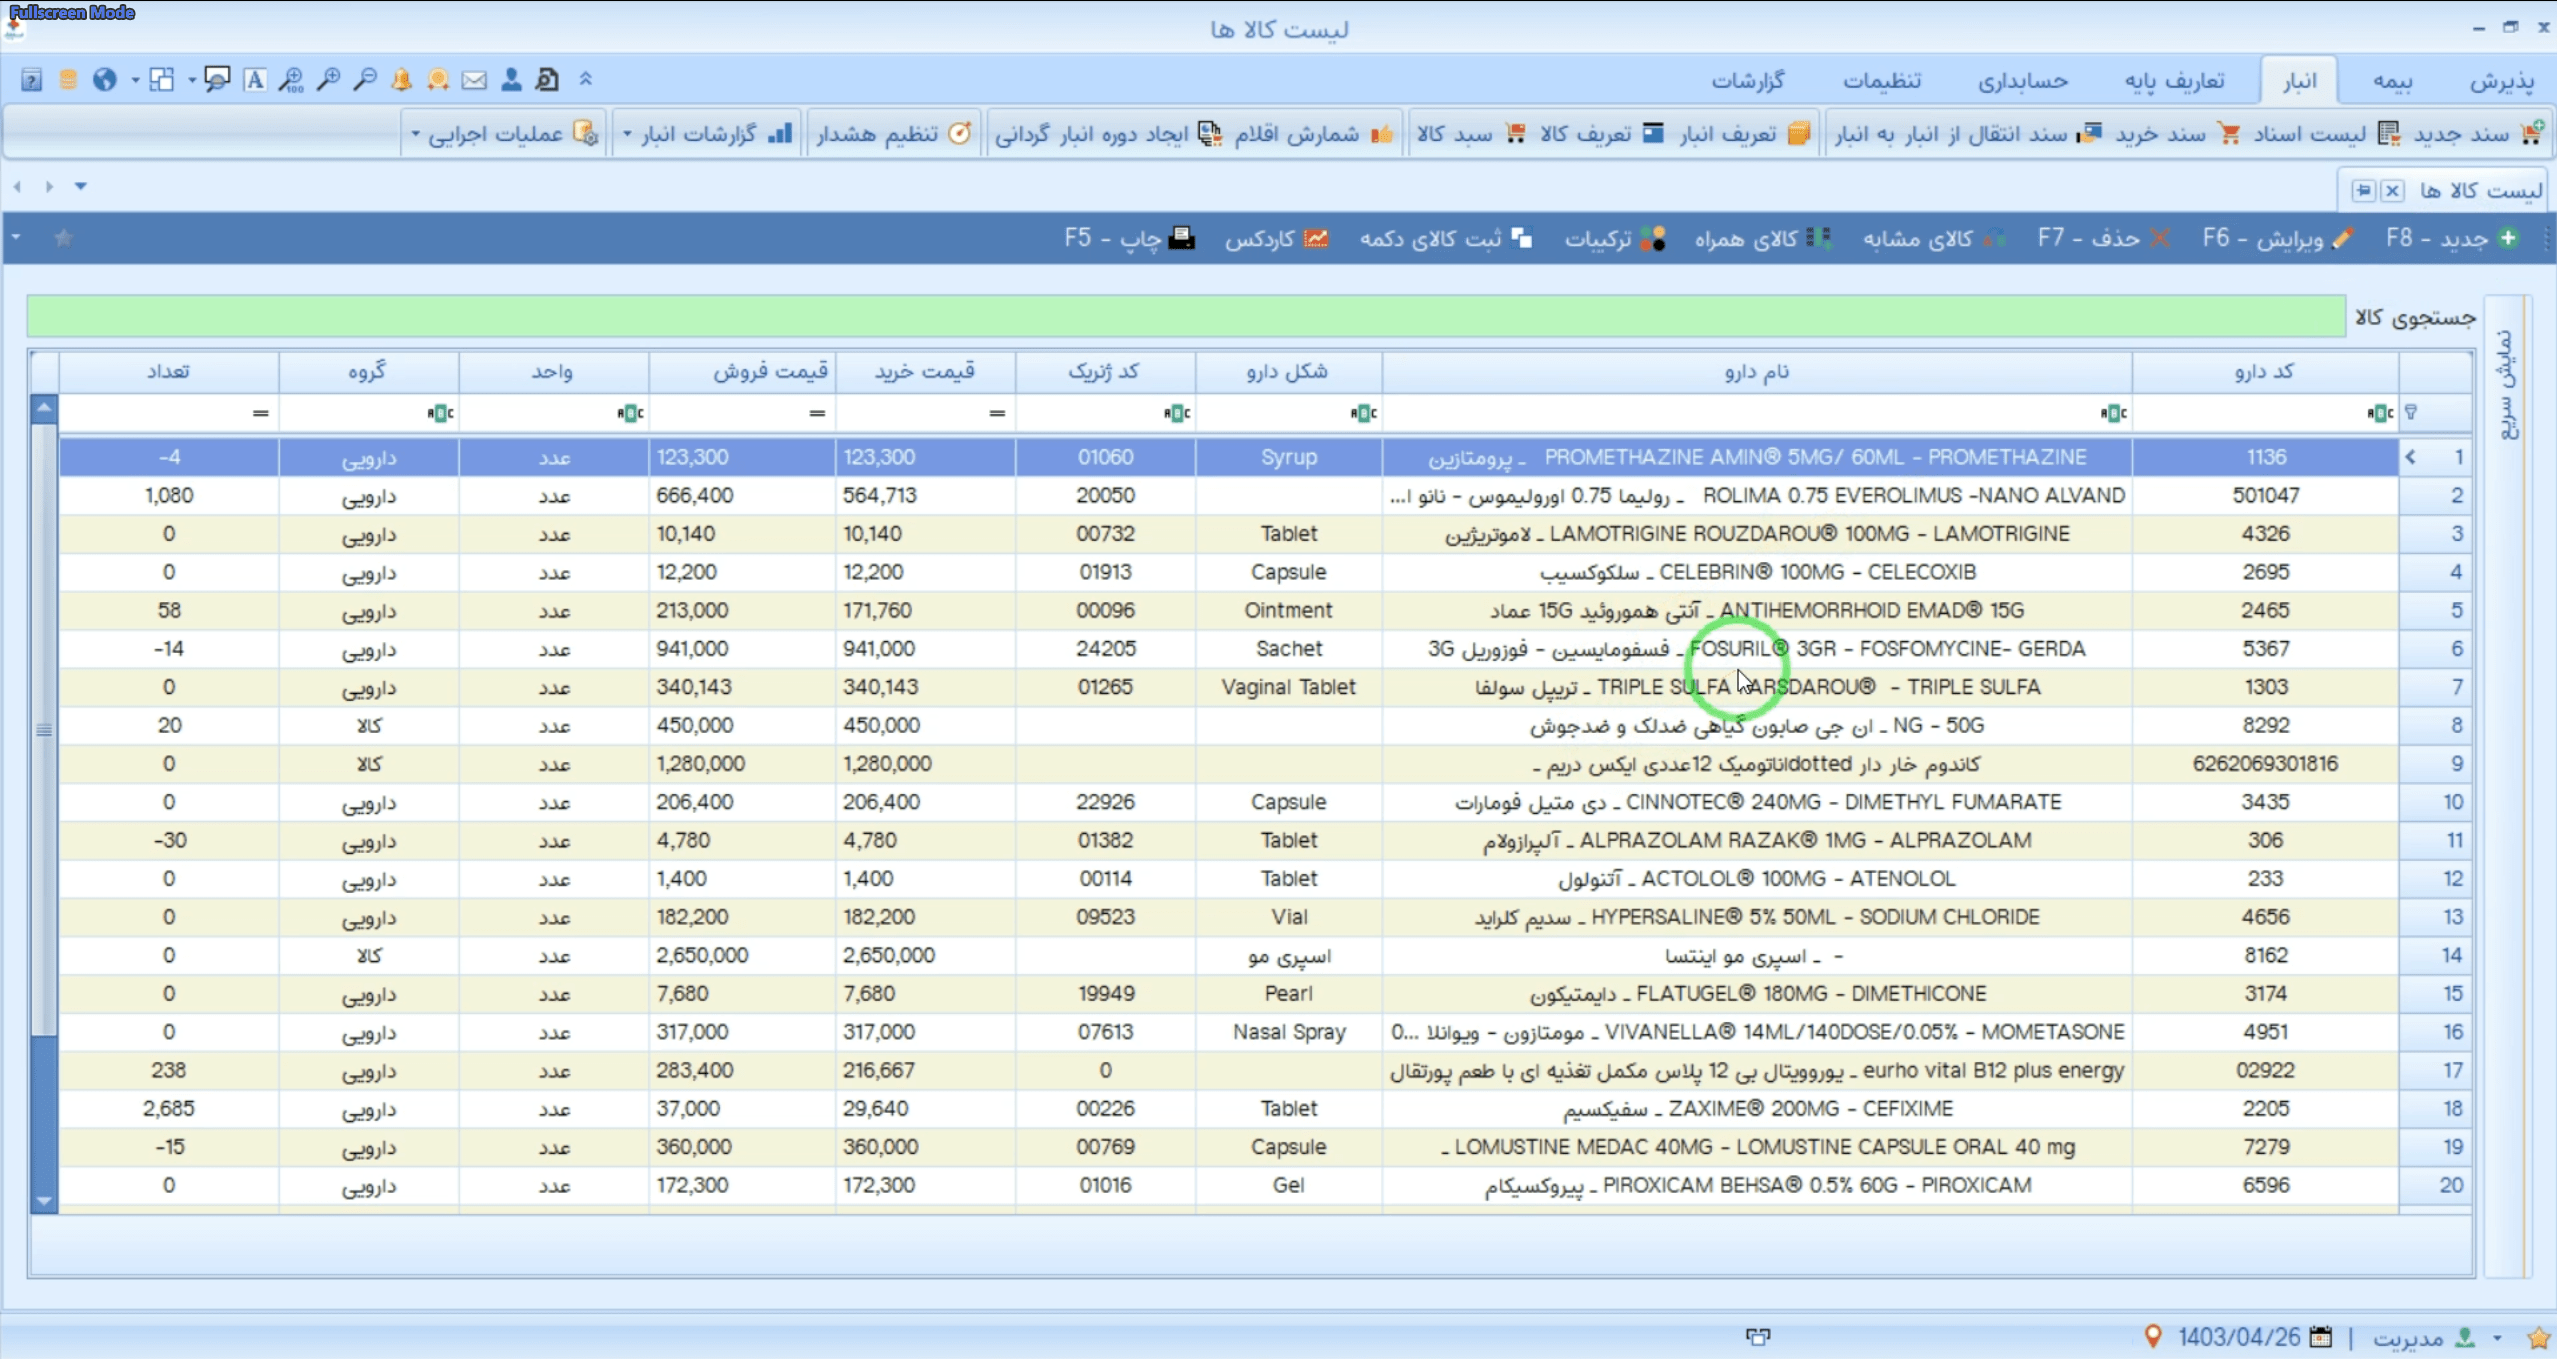Screen dimensions: 2557x1359
Task: Select the zoom to 100% magnifier icon
Action: point(290,79)
